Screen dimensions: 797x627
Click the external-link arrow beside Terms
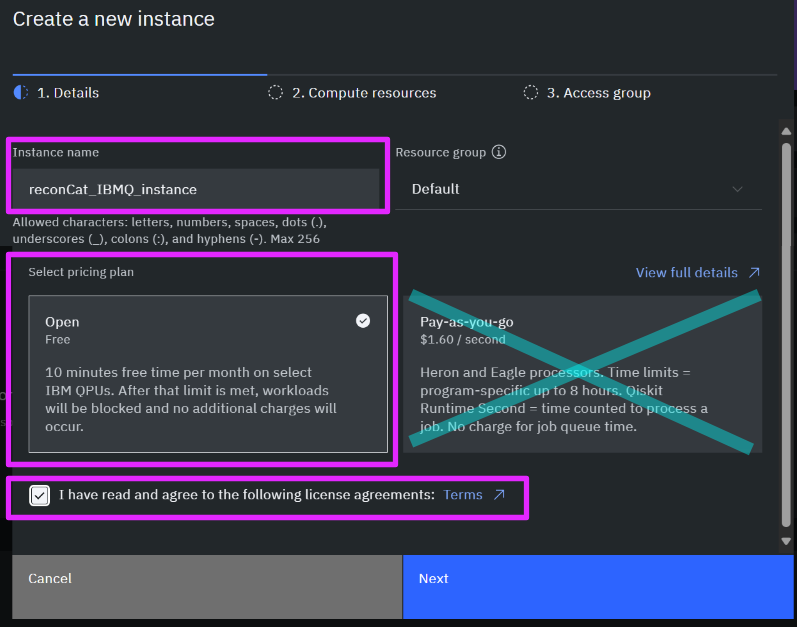(500, 494)
